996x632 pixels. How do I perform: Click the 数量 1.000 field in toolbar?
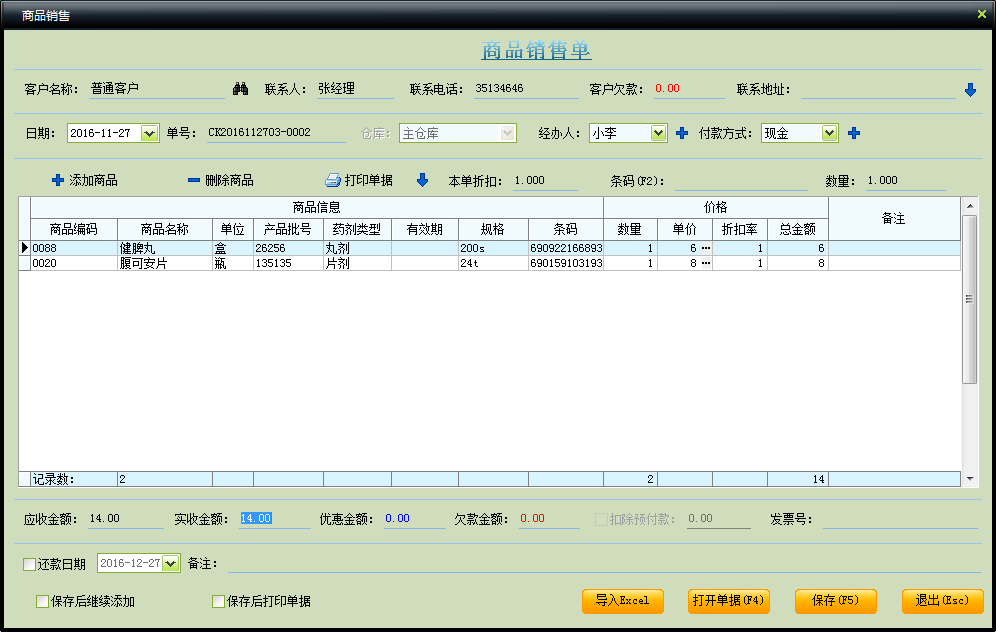point(906,181)
